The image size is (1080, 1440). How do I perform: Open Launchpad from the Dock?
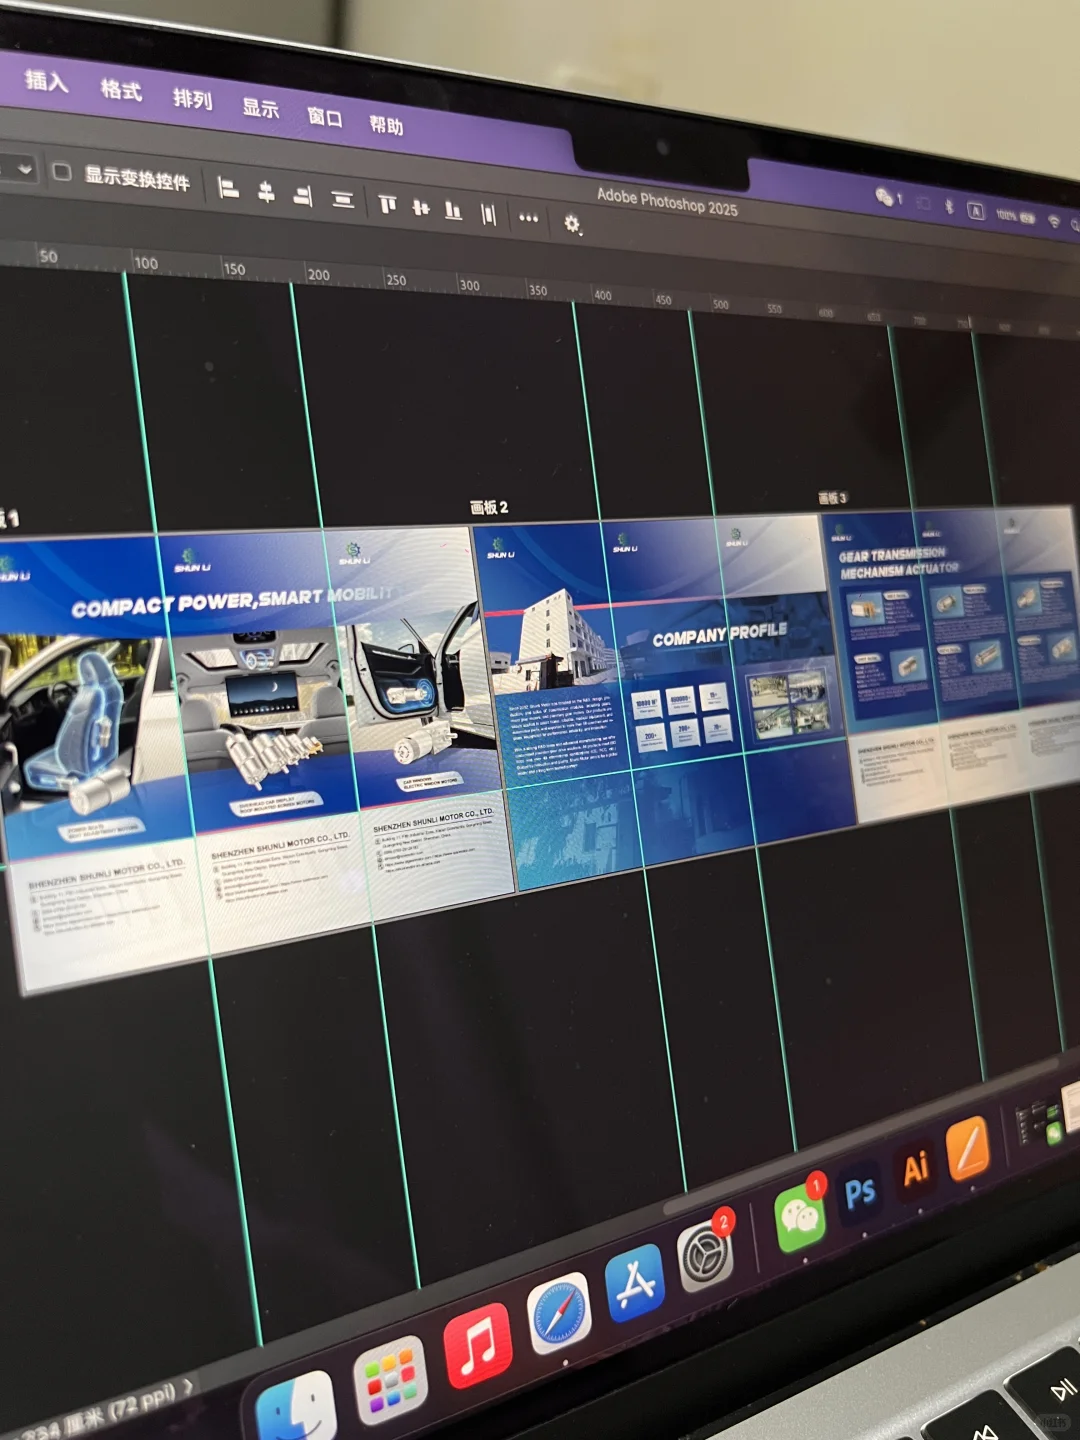(x=390, y=1378)
